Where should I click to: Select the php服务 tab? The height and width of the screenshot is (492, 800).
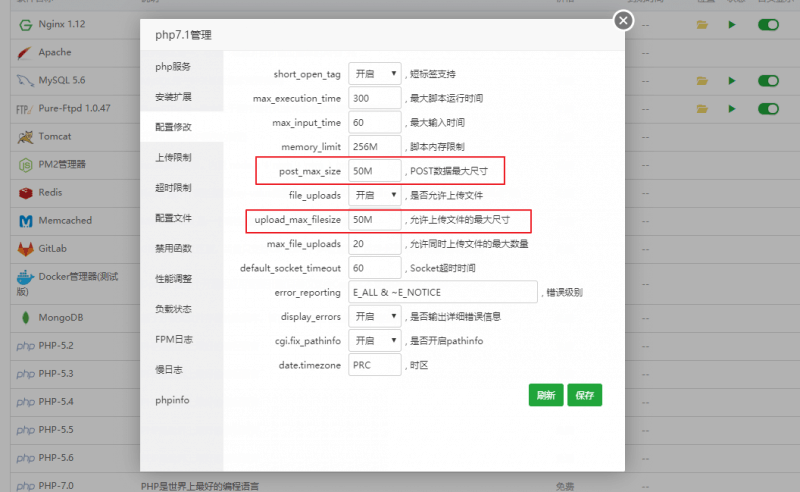point(182,66)
